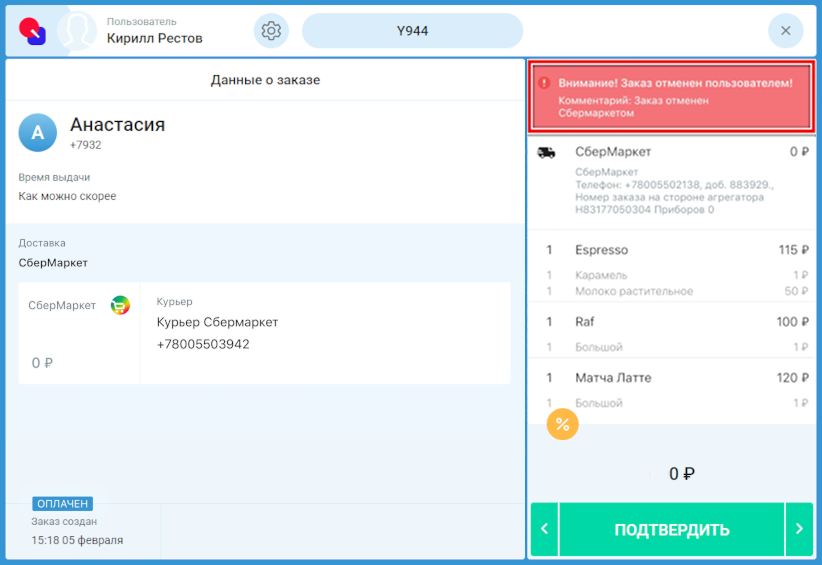Click the aggregator order details text H83177050304
Viewport: 822px width, 565px height.
674,191
